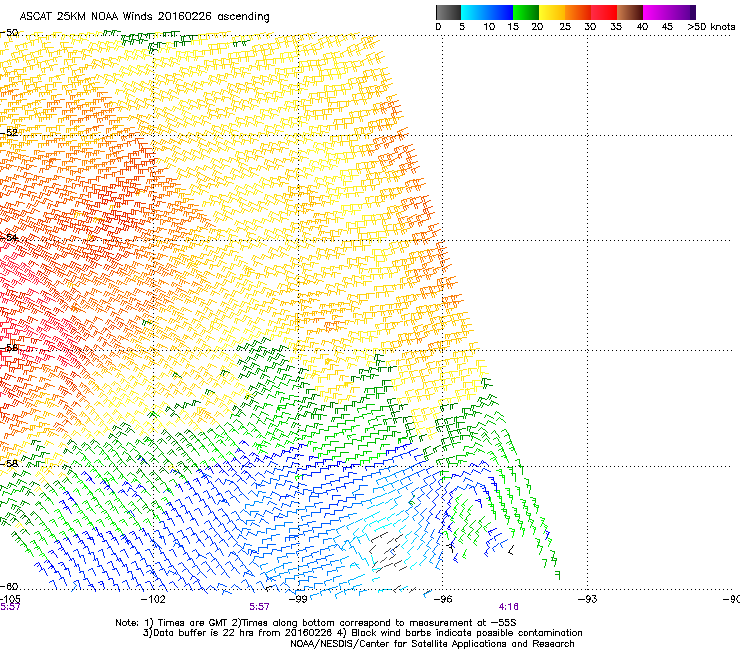The height and width of the screenshot is (650, 740).
Task: Click the ASCAT 25KM NOAA Winds title
Action: 144,17
